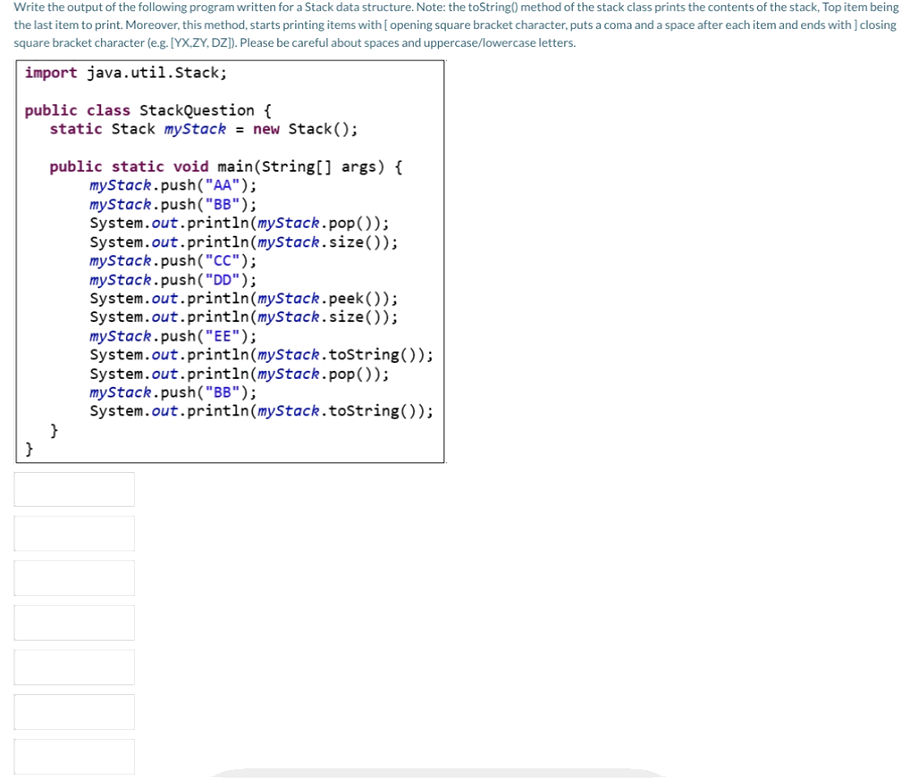Select the myStack.push("EE") line
The height and width of the screenshot is (778, 905).
pos(172,336)
